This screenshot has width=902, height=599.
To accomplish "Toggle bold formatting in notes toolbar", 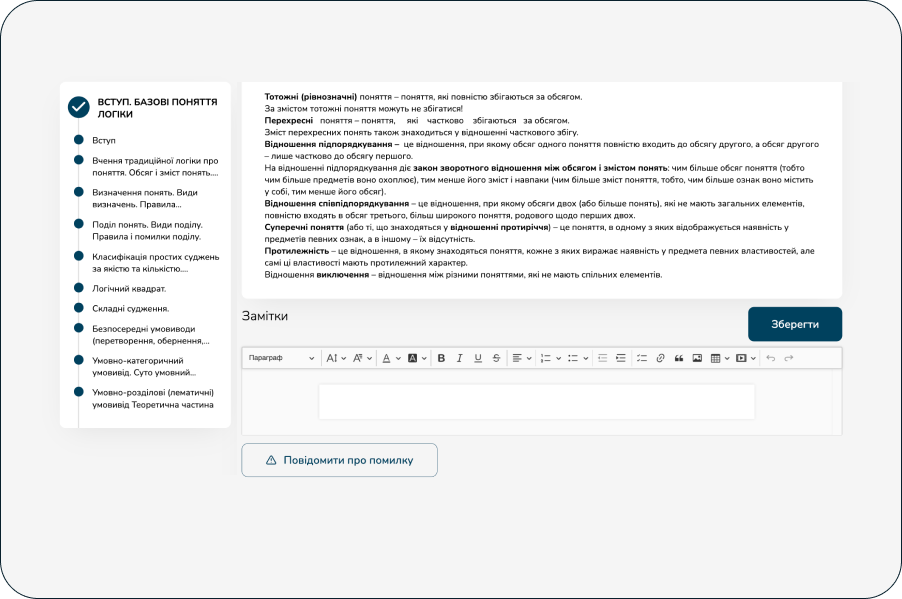I will point(440,358).
